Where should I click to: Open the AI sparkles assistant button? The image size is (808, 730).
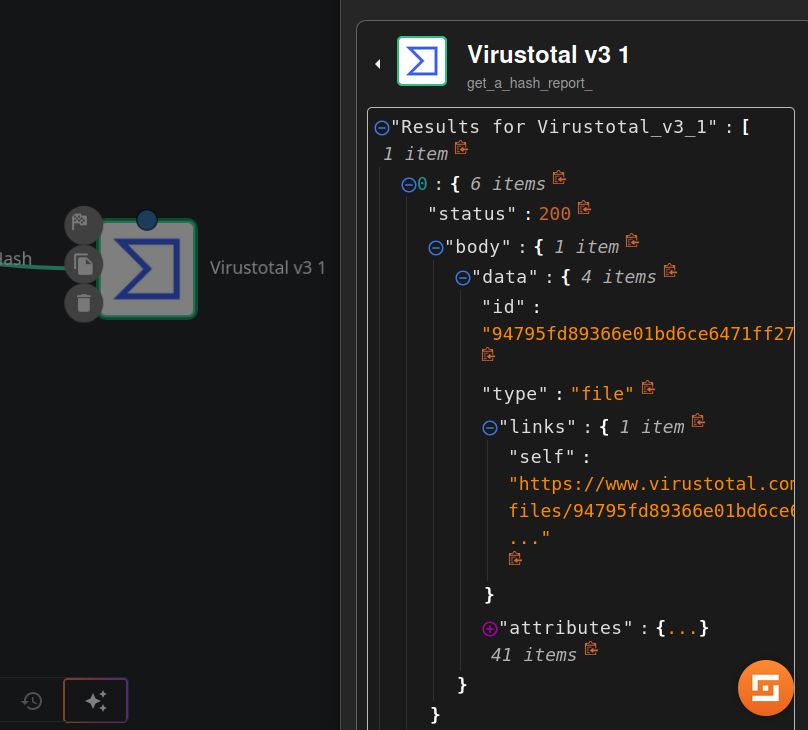tap(96, 700)
